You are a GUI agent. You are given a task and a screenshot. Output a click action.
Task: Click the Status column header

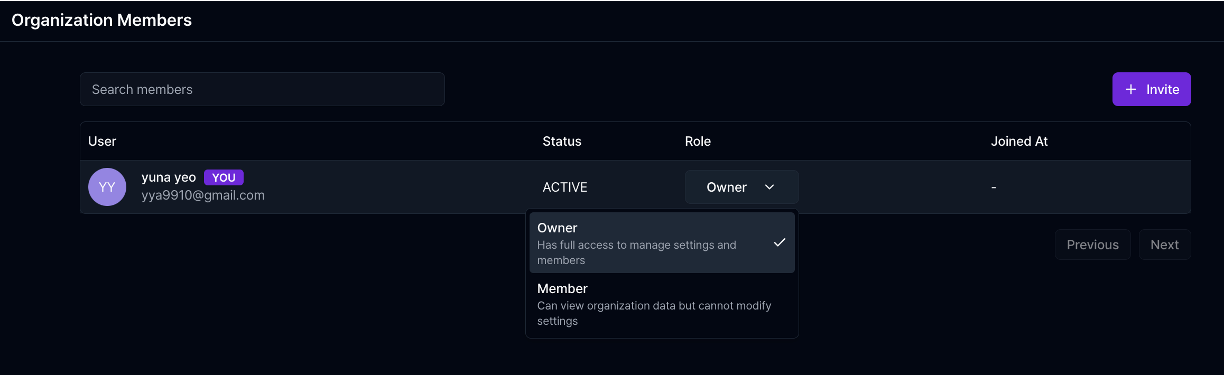[x=562, y=141]
